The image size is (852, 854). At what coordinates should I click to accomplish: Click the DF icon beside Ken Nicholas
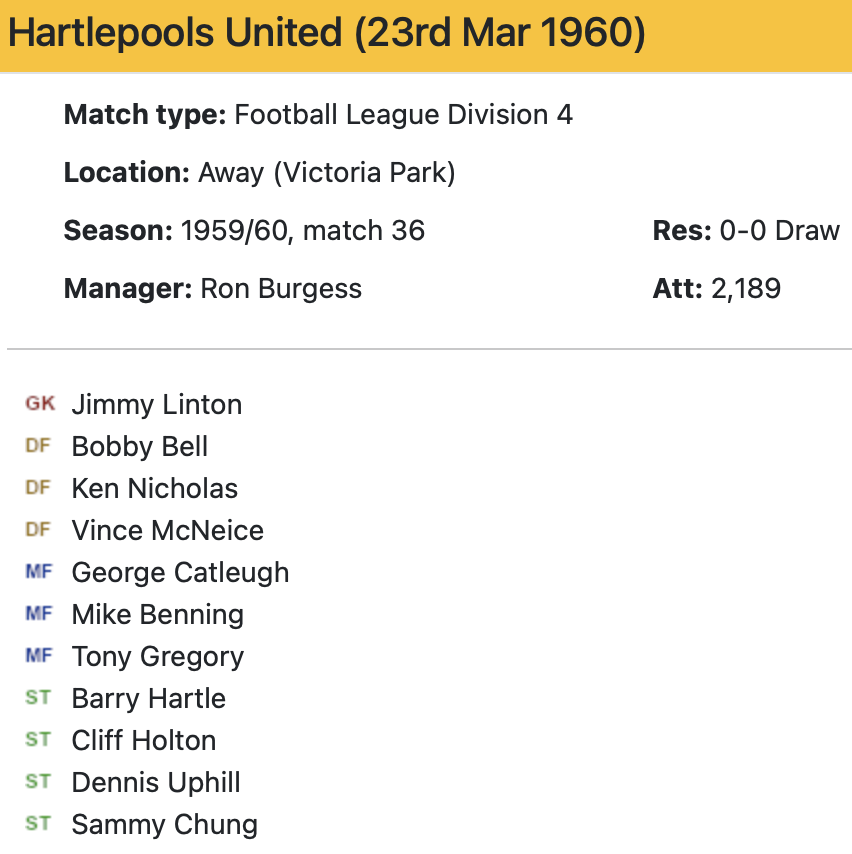(38, 488)
